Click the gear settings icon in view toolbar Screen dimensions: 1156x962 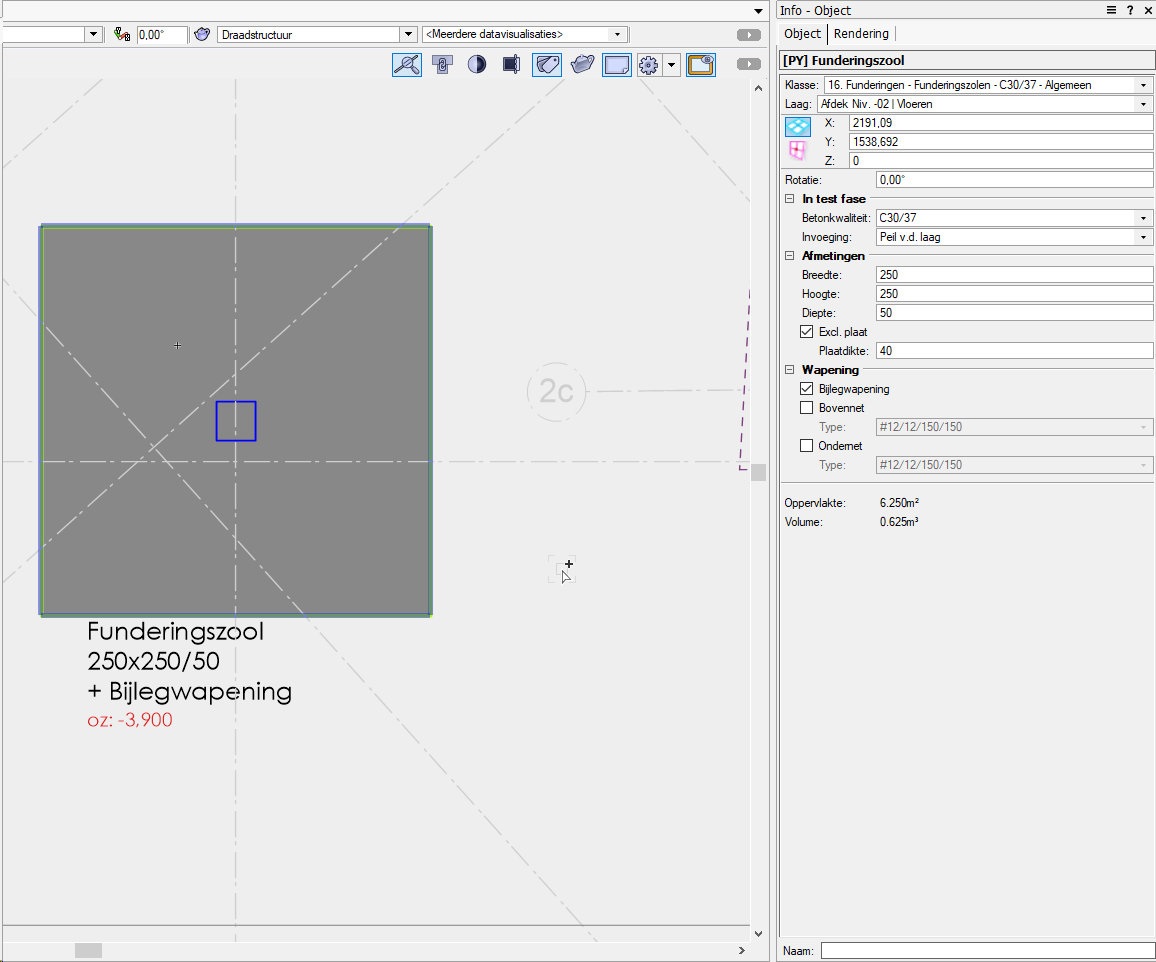648,65
